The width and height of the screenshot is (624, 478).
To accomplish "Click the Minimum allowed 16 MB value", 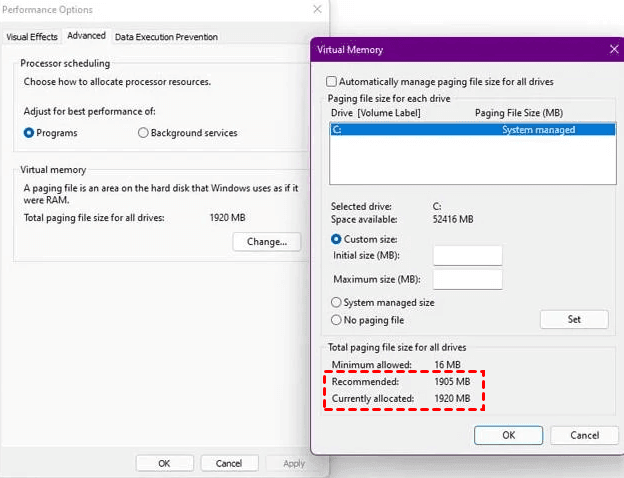I will [447, 365].
